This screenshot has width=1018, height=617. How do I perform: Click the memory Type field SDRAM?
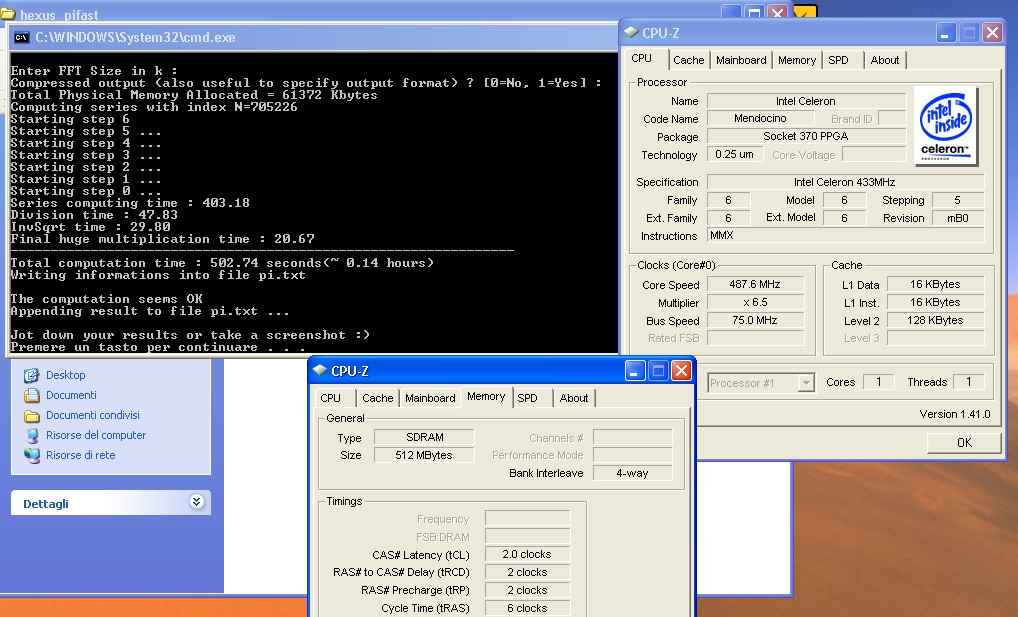(425, 437)
